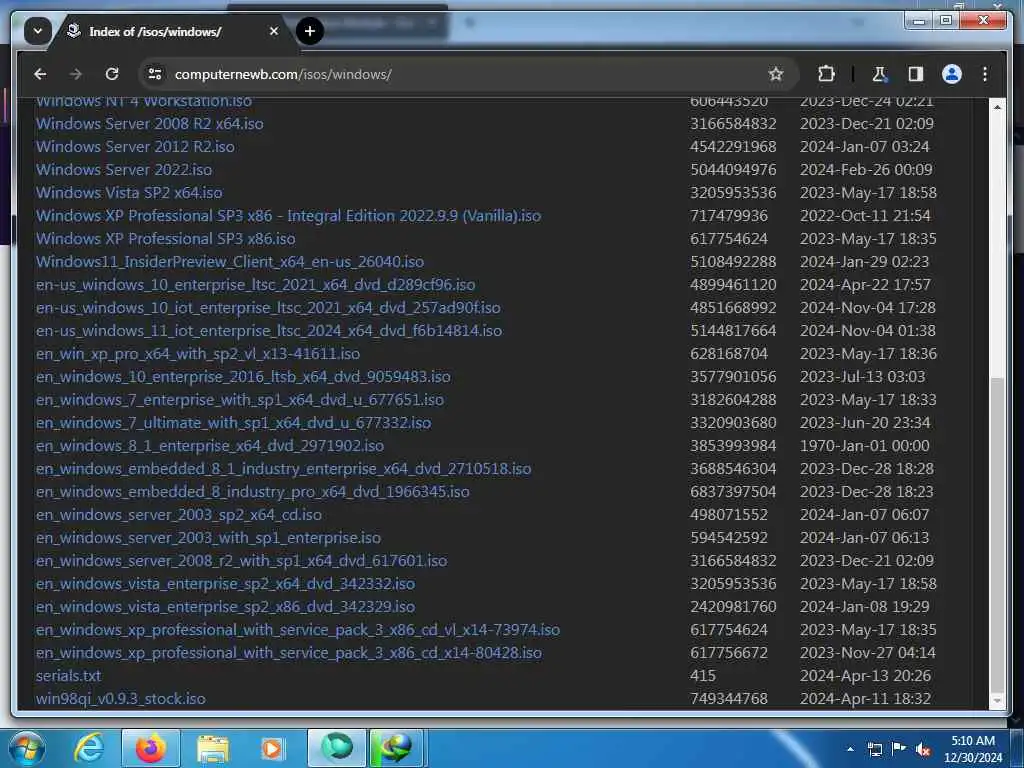Download XP Integral Edition 2022.9.9 (Vanilla).iso
The width and height of the screenshot is (1024, 768).
[289, 216]
